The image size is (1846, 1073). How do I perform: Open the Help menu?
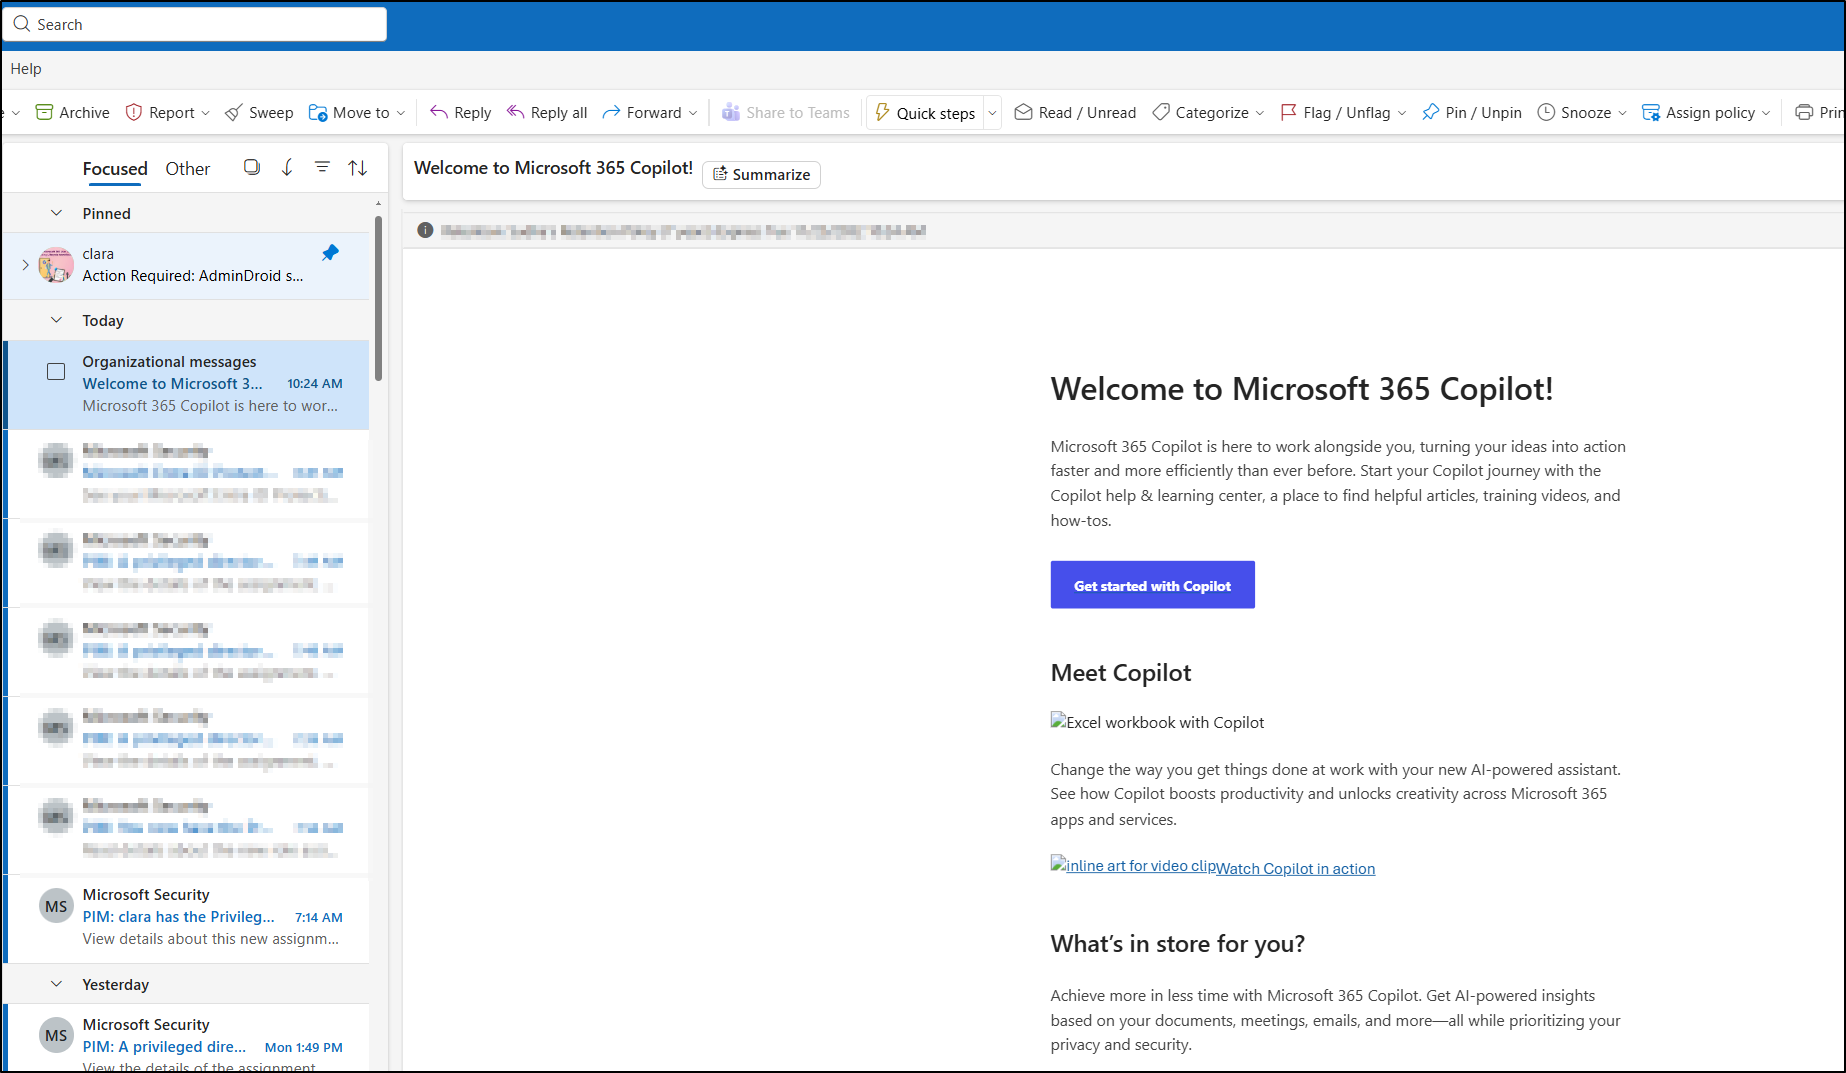pos(26,68)
